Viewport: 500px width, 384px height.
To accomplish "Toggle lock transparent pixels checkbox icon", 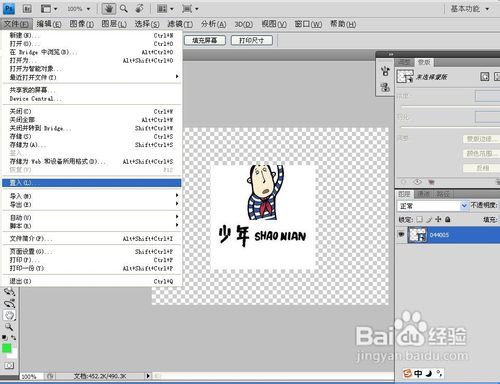I will [419, 219].
